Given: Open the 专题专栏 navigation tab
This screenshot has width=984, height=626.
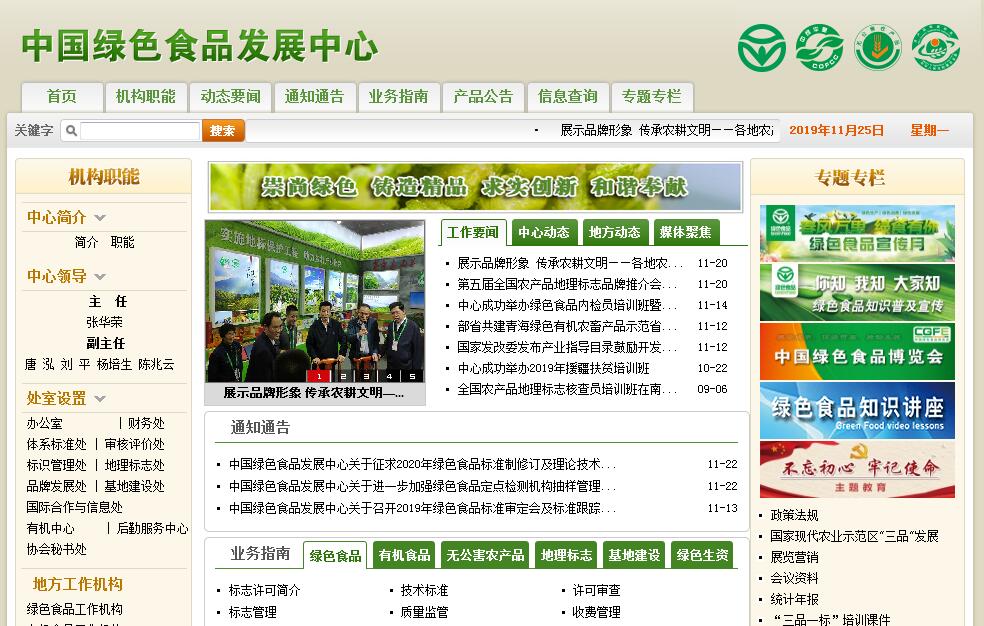Looking at the screenshot, I should coord(652,97).
